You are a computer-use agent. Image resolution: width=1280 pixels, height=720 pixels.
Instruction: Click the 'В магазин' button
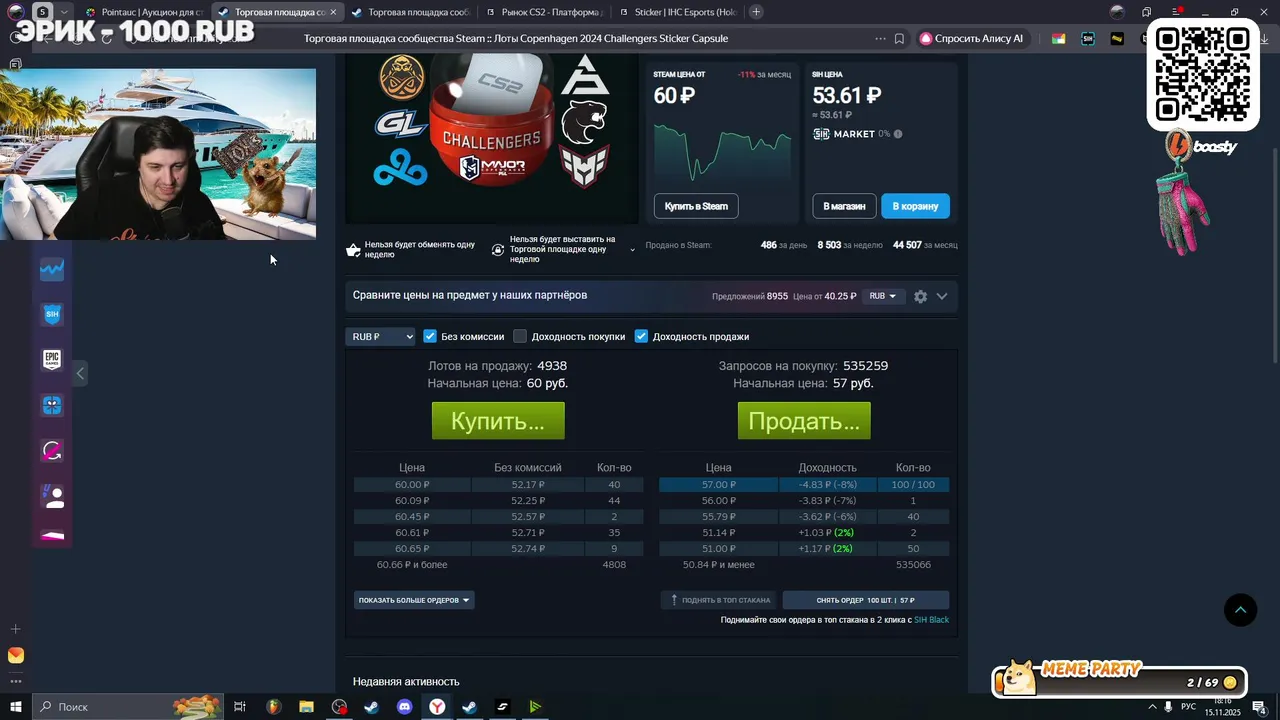[x=844, y=206]
